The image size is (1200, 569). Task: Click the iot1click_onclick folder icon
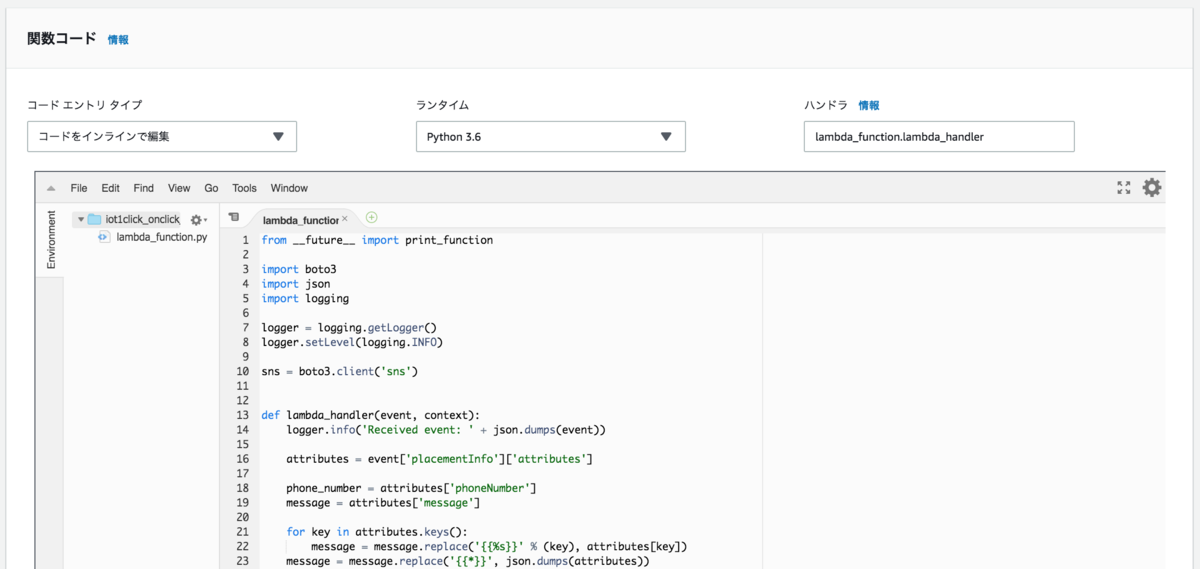click(x=95, y=219)
